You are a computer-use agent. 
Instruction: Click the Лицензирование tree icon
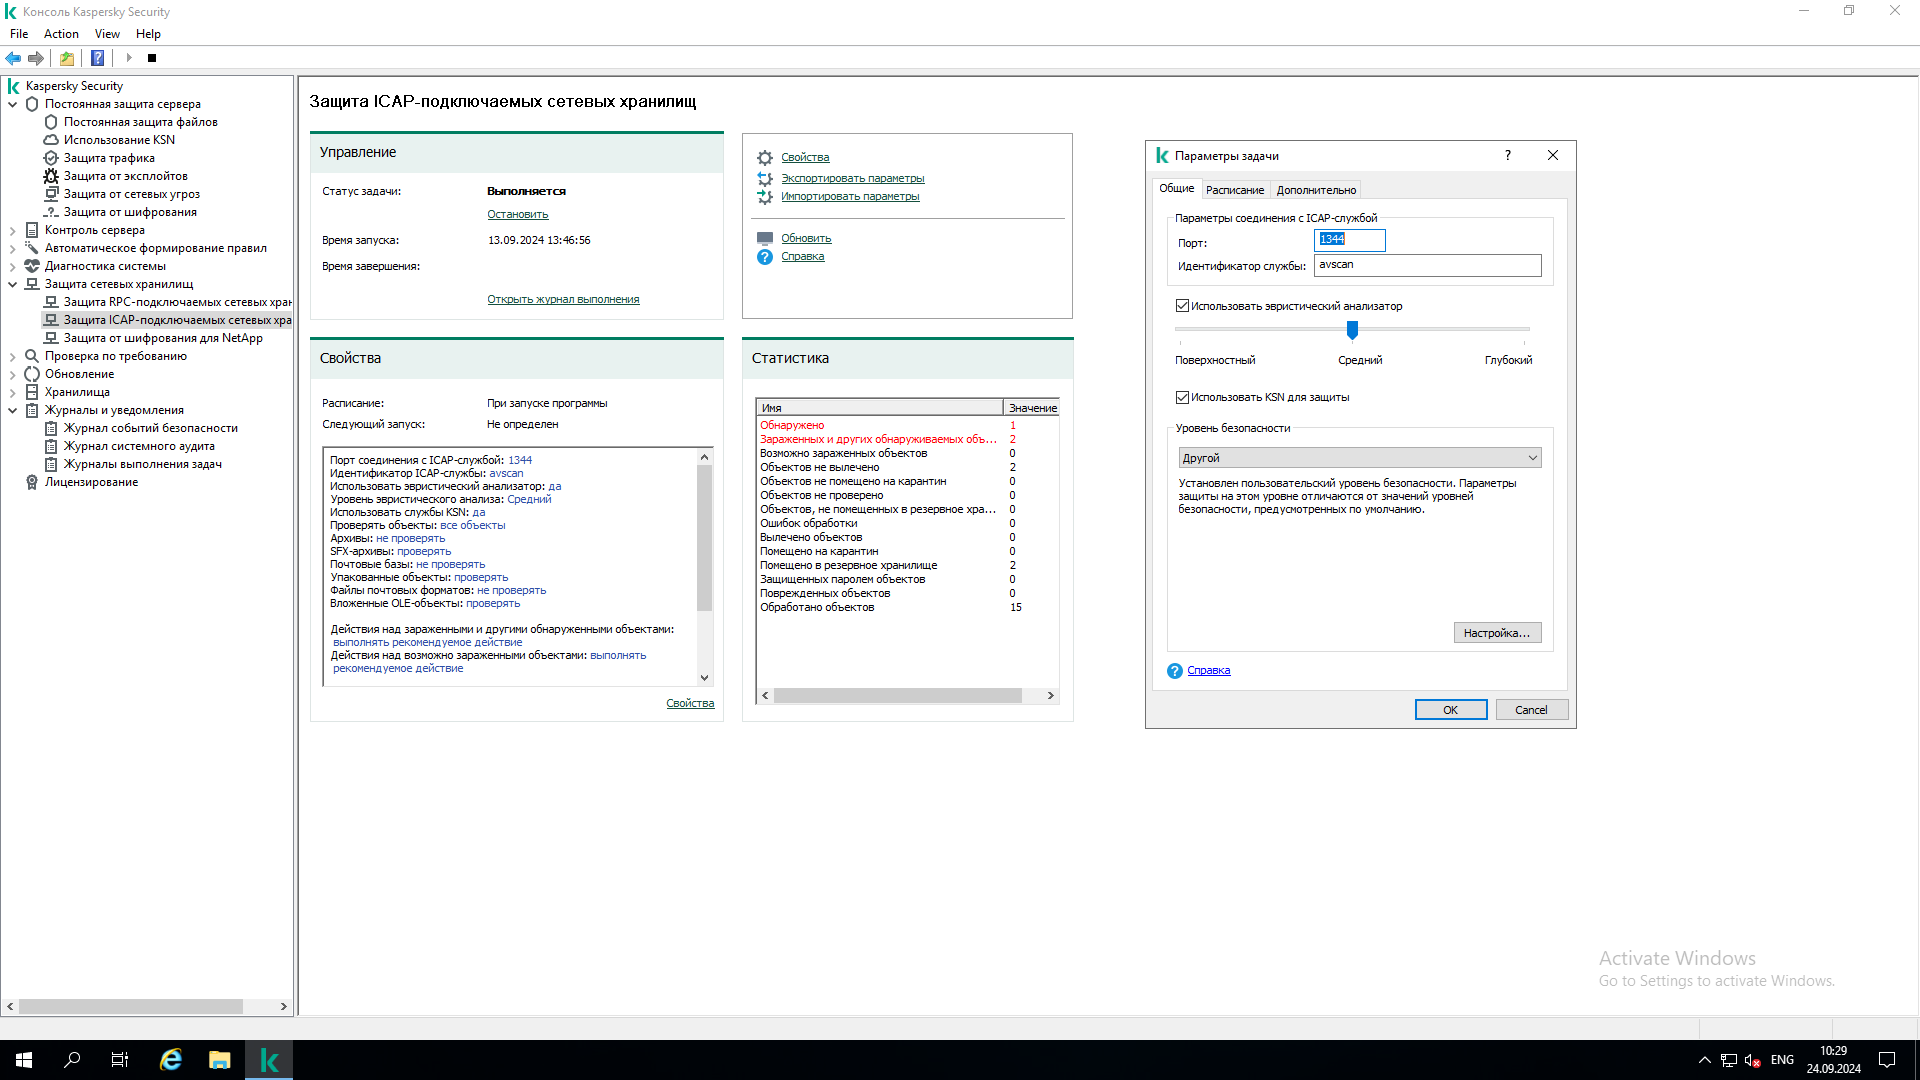point(32,482)
